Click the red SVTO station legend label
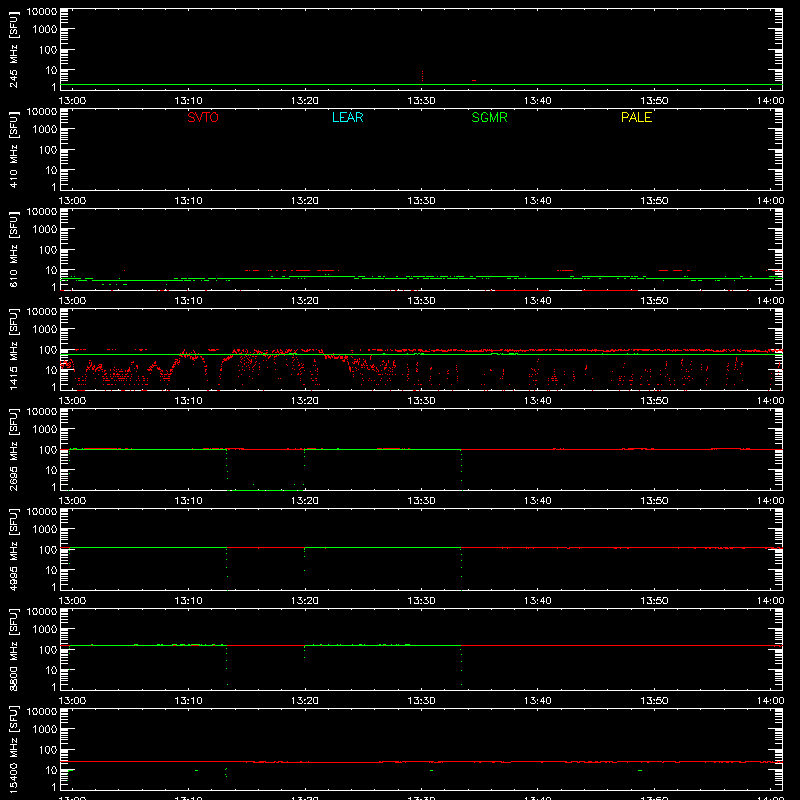This screenshot has height=800, width=800. [x=203, y=117]
